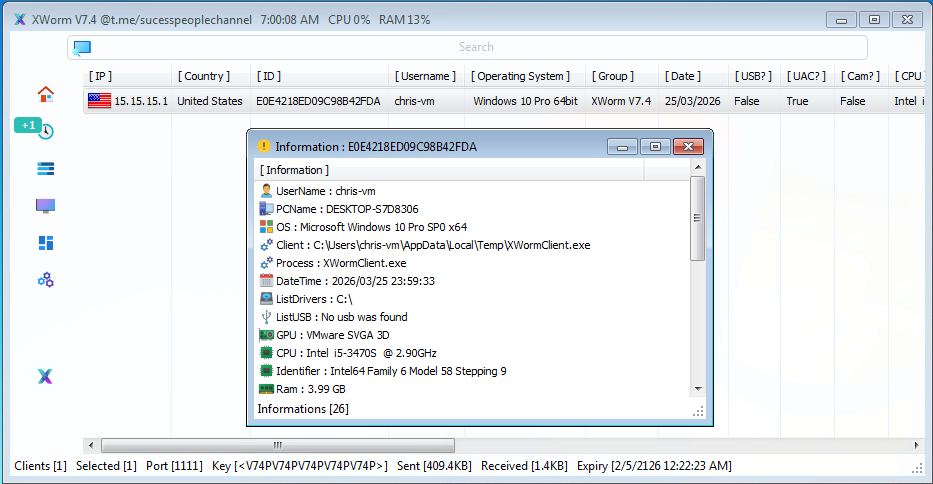Select the drive icon beside ListDrivers
Image resolution: width=933 pixels, height=484 pixels.
[x=266, y=298]
